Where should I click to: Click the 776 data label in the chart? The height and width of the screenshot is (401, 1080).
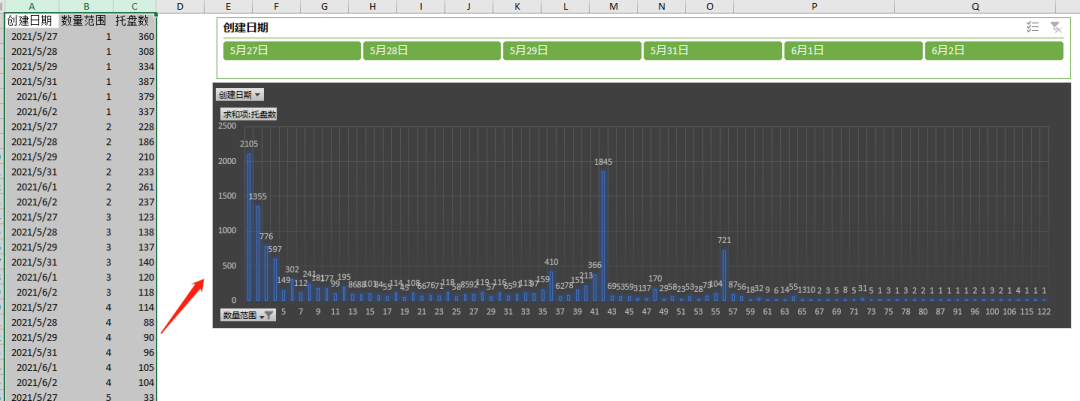tap(266, 236)
